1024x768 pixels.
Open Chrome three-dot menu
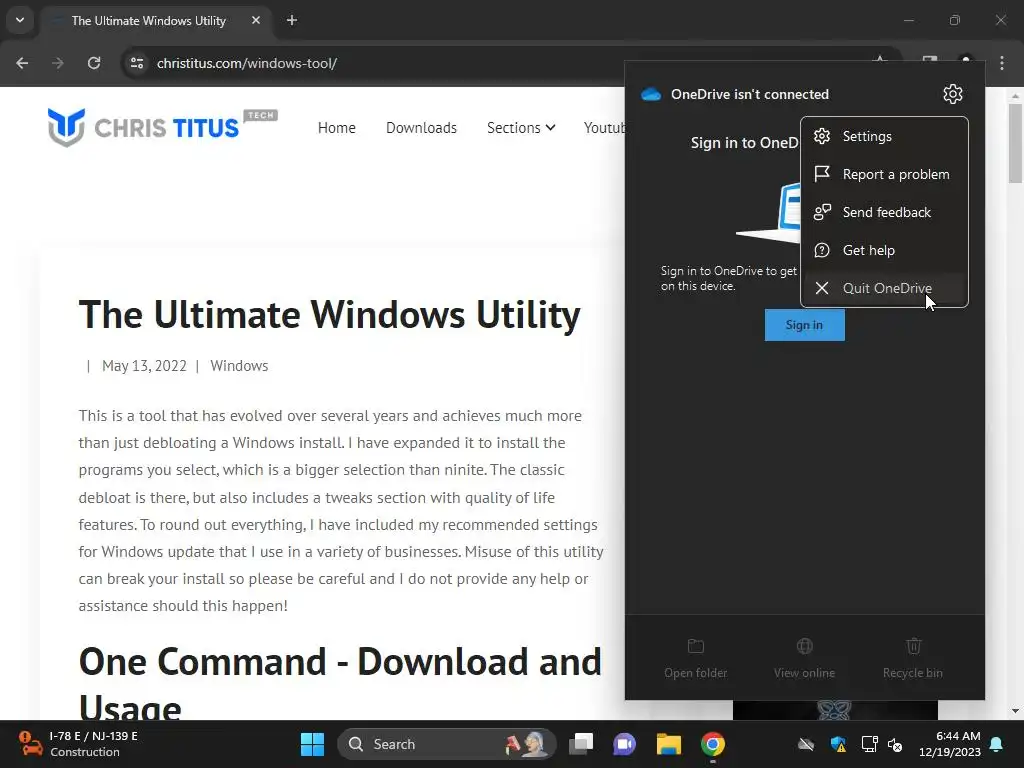click(1002, 63)
